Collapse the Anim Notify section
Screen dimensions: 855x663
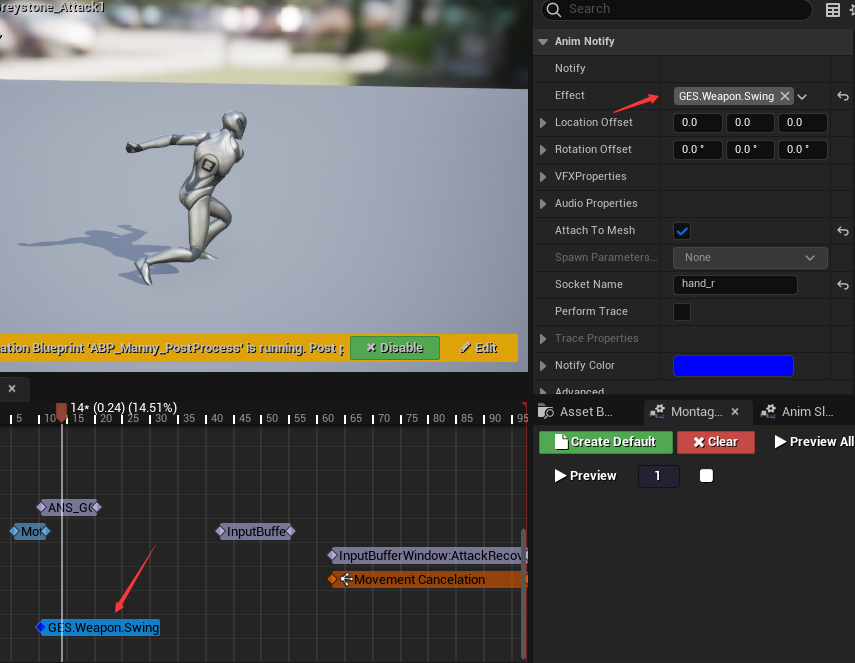click(543, 42)
